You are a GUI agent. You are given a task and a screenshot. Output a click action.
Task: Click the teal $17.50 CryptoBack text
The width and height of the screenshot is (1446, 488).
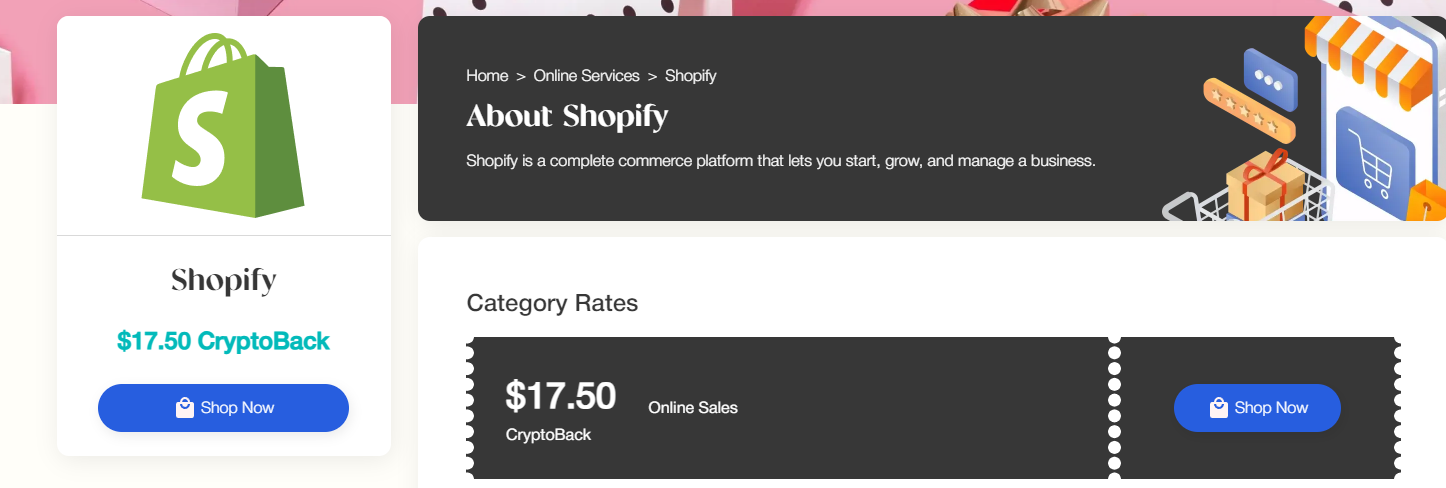pos(223,341)
